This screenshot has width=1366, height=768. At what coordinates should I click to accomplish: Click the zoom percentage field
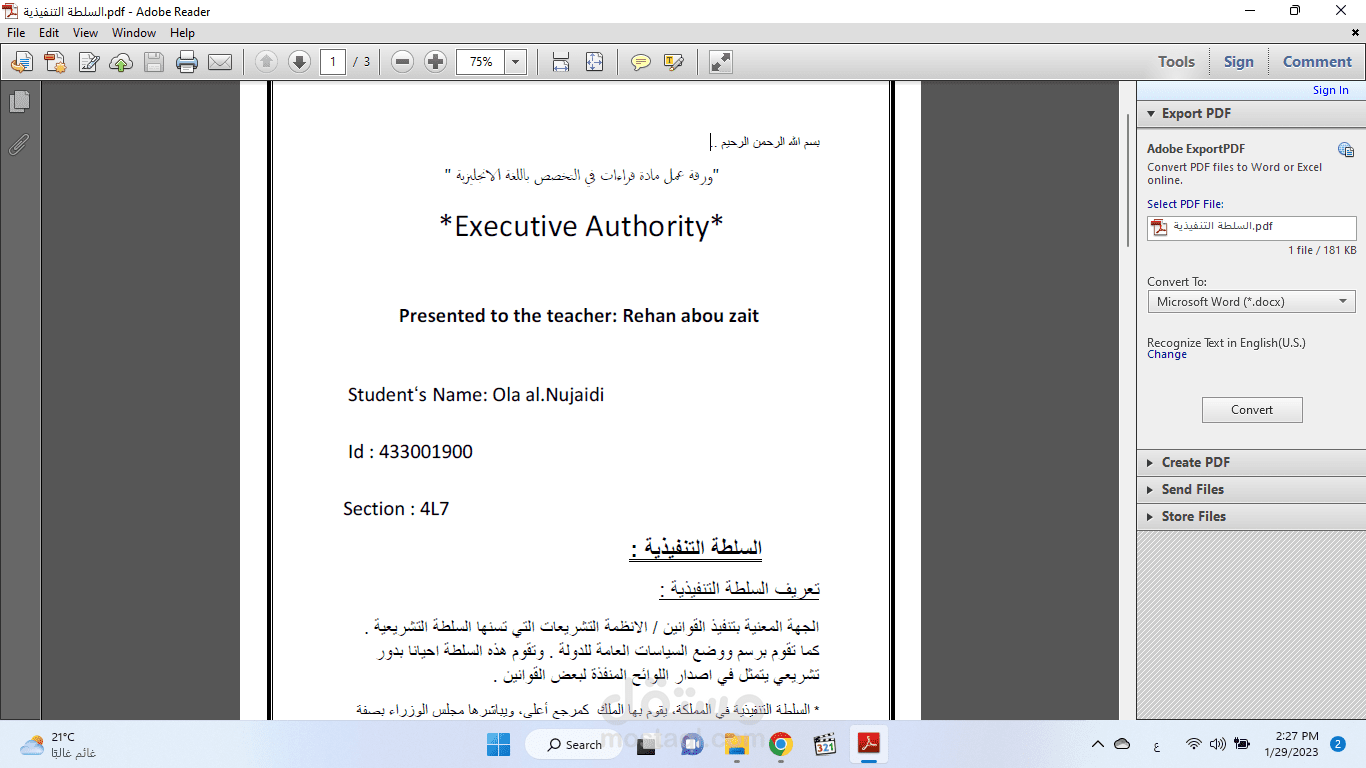(x=481, y=62)
